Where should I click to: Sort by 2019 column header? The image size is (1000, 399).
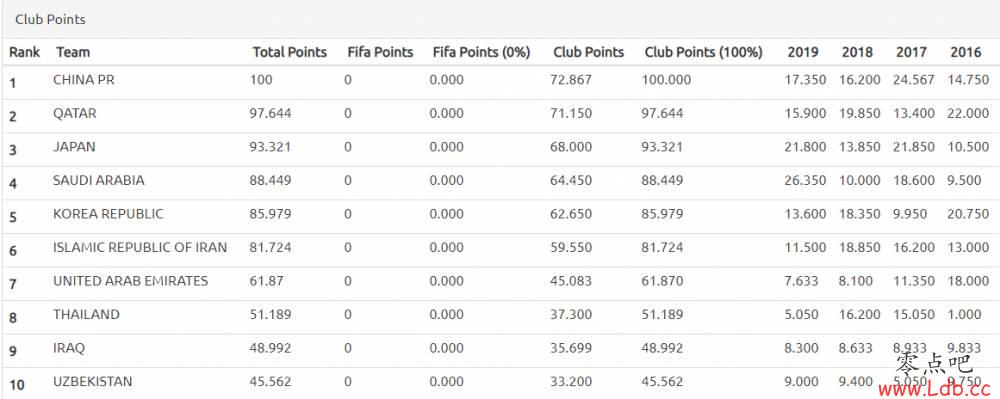pos(803,52)
